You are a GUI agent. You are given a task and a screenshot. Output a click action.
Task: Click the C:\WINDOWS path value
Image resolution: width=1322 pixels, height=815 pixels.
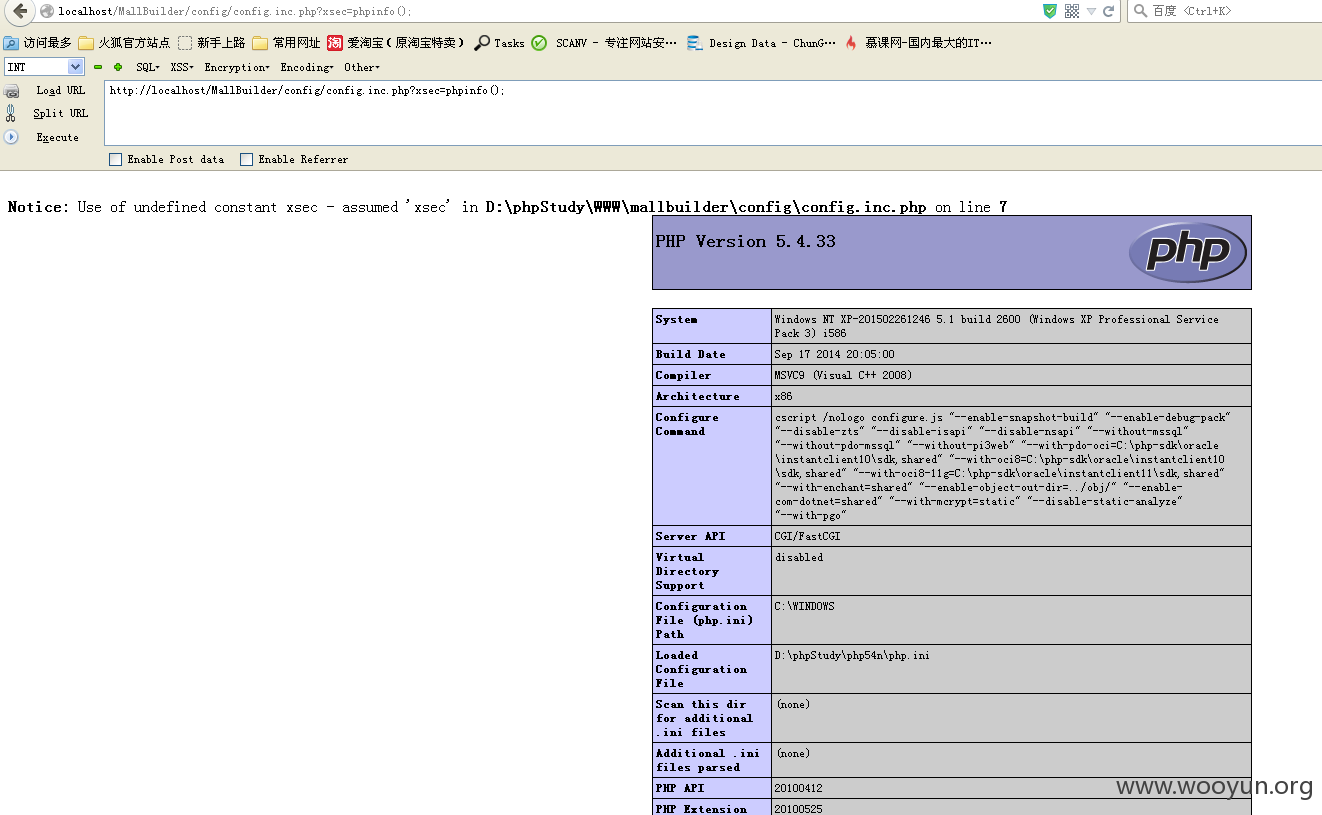coord(804,607)
